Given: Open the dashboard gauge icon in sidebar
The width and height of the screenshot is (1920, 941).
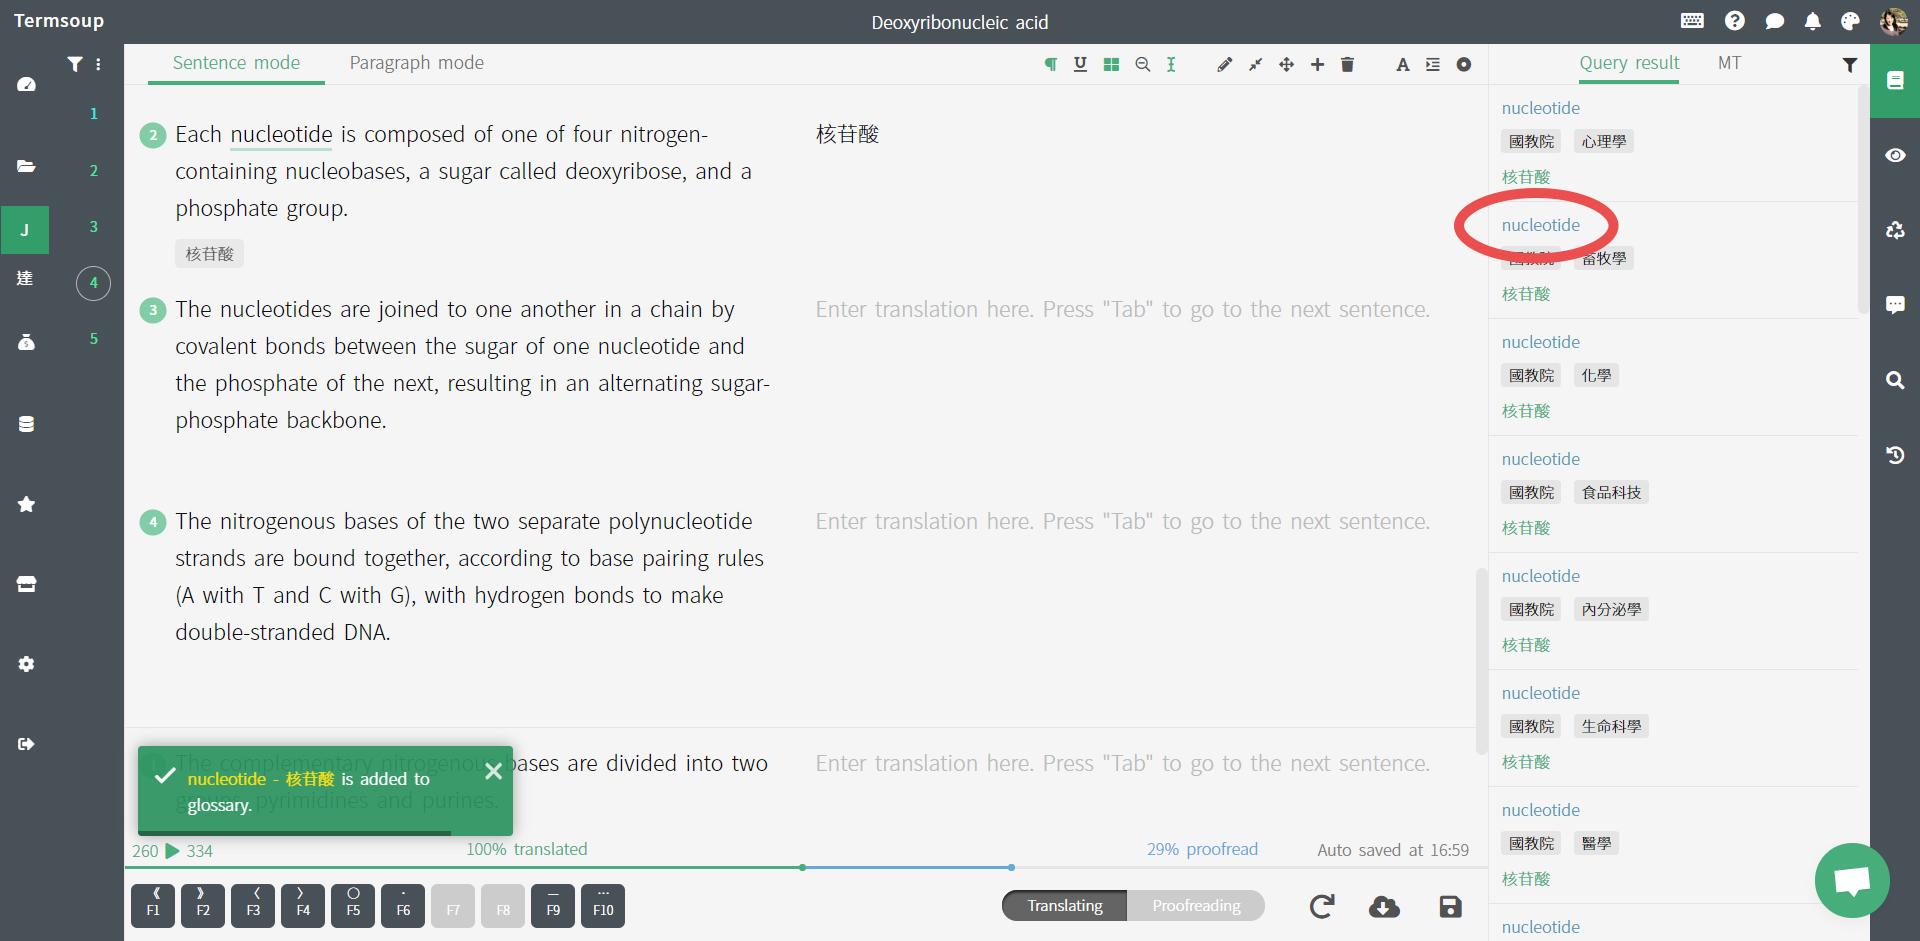Looking at the screenshot, I should 26,84.
